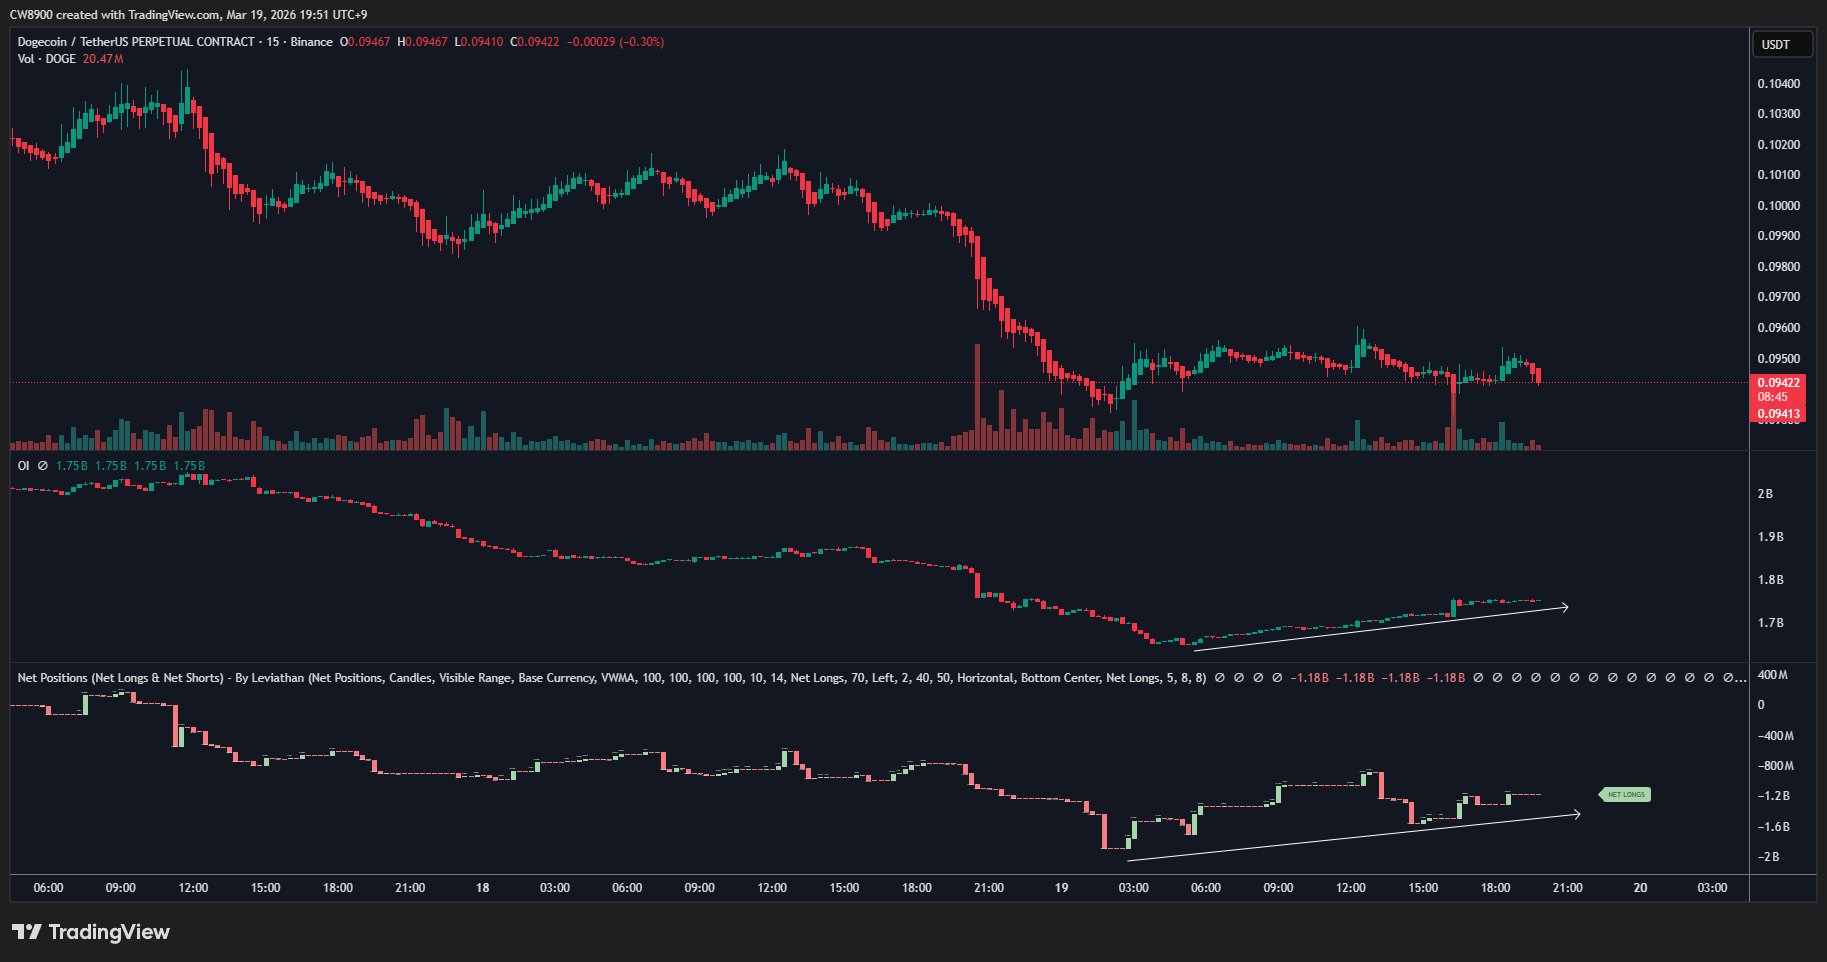Click the 0.09800 price axis label
The width and height of the screenshot is (1827, 962).
tap(1778, 267)
